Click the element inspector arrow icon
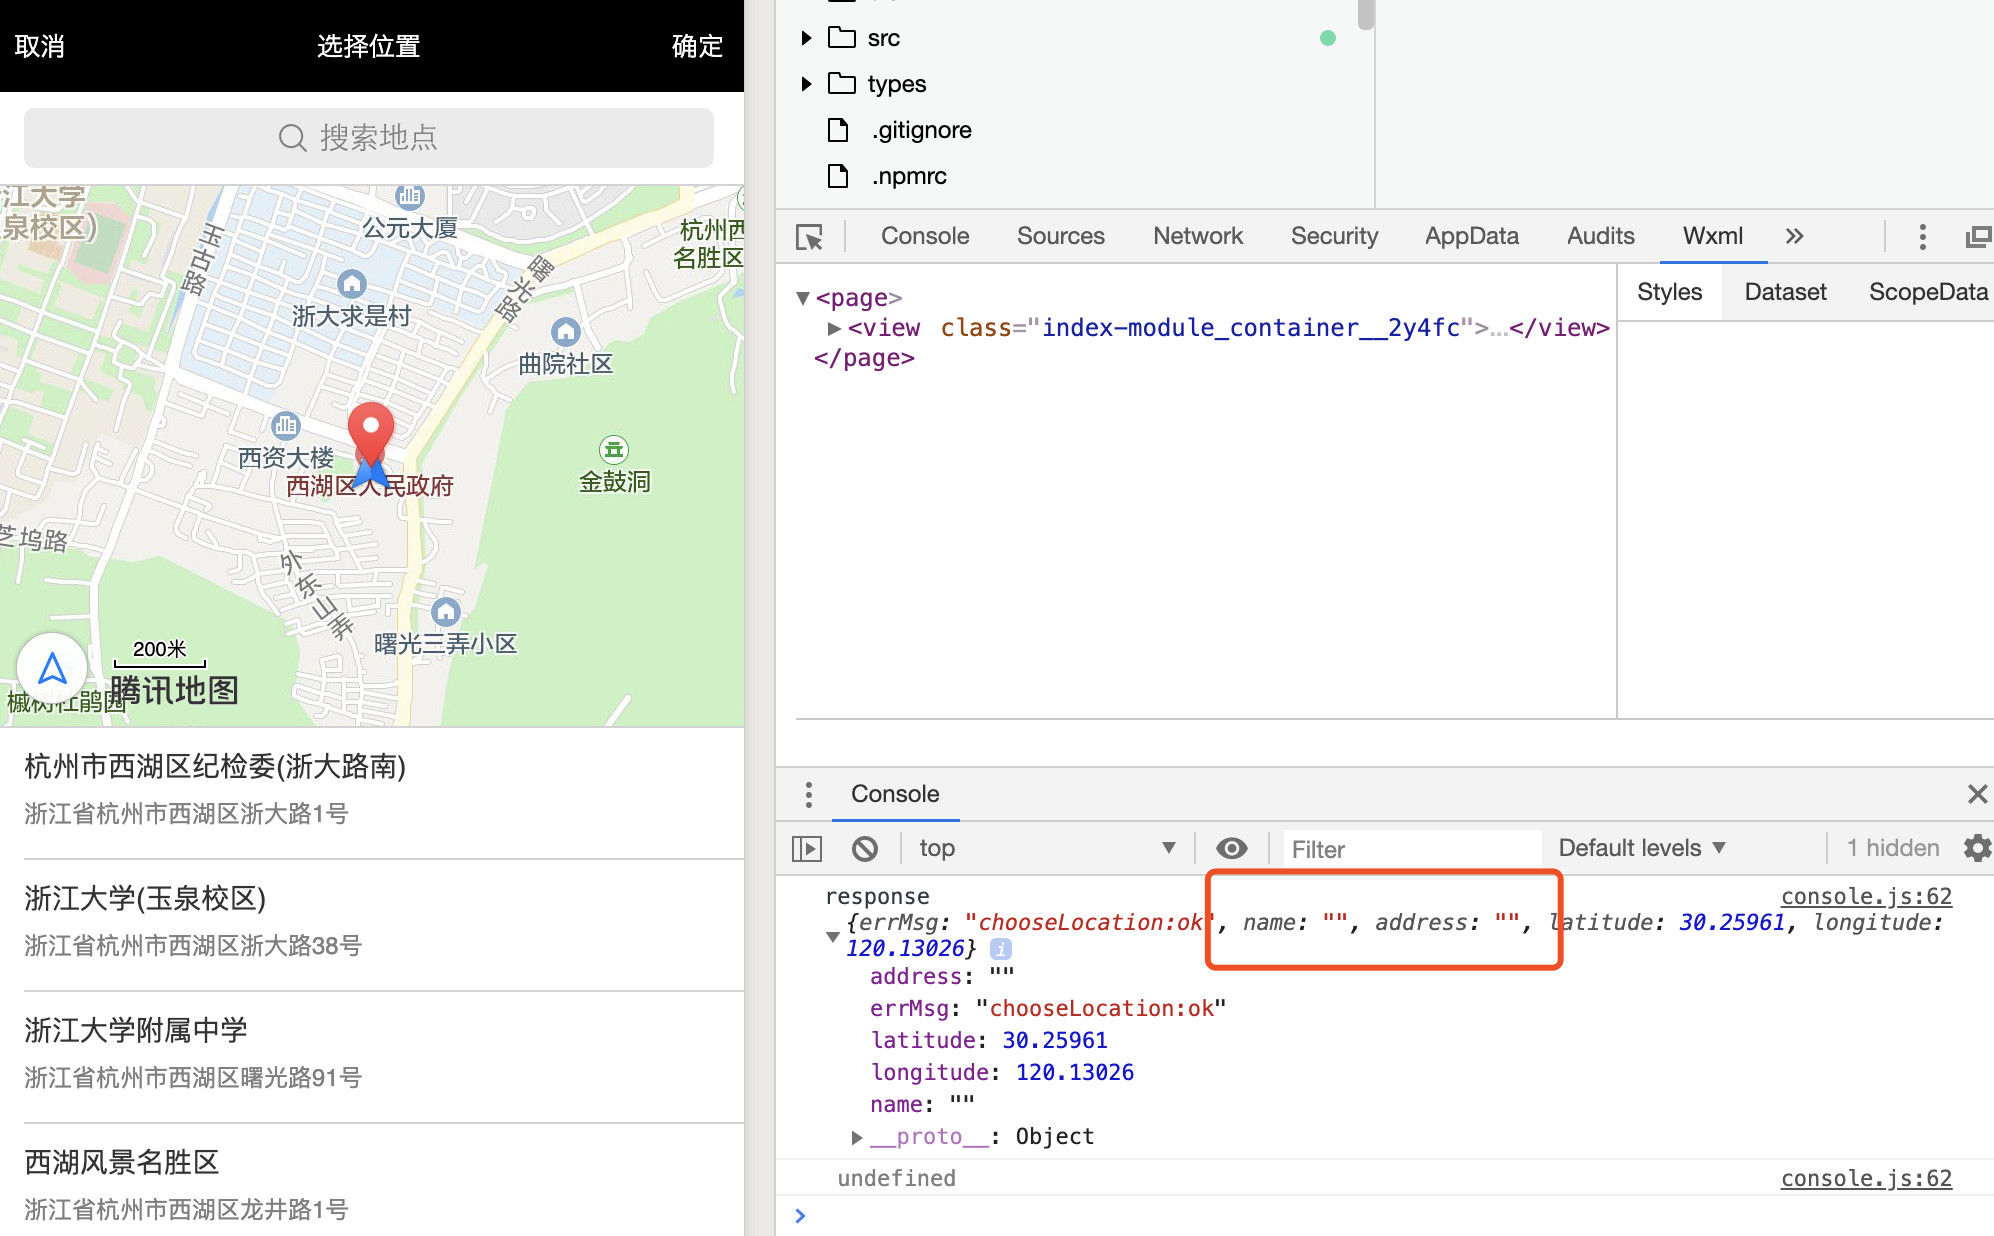This screenshot has width=1994, height=1236. pyautogui.click(x=809, y=237)
